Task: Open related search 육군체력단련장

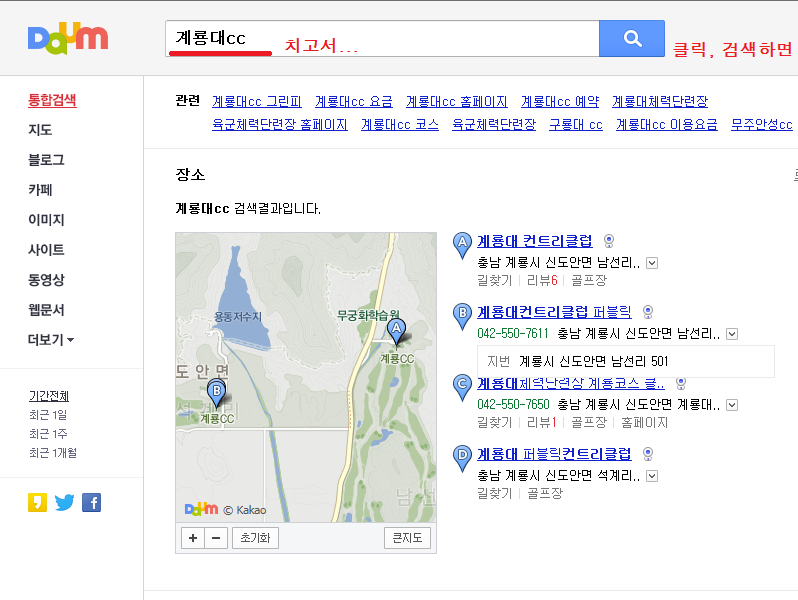Action: pos(494,124)
